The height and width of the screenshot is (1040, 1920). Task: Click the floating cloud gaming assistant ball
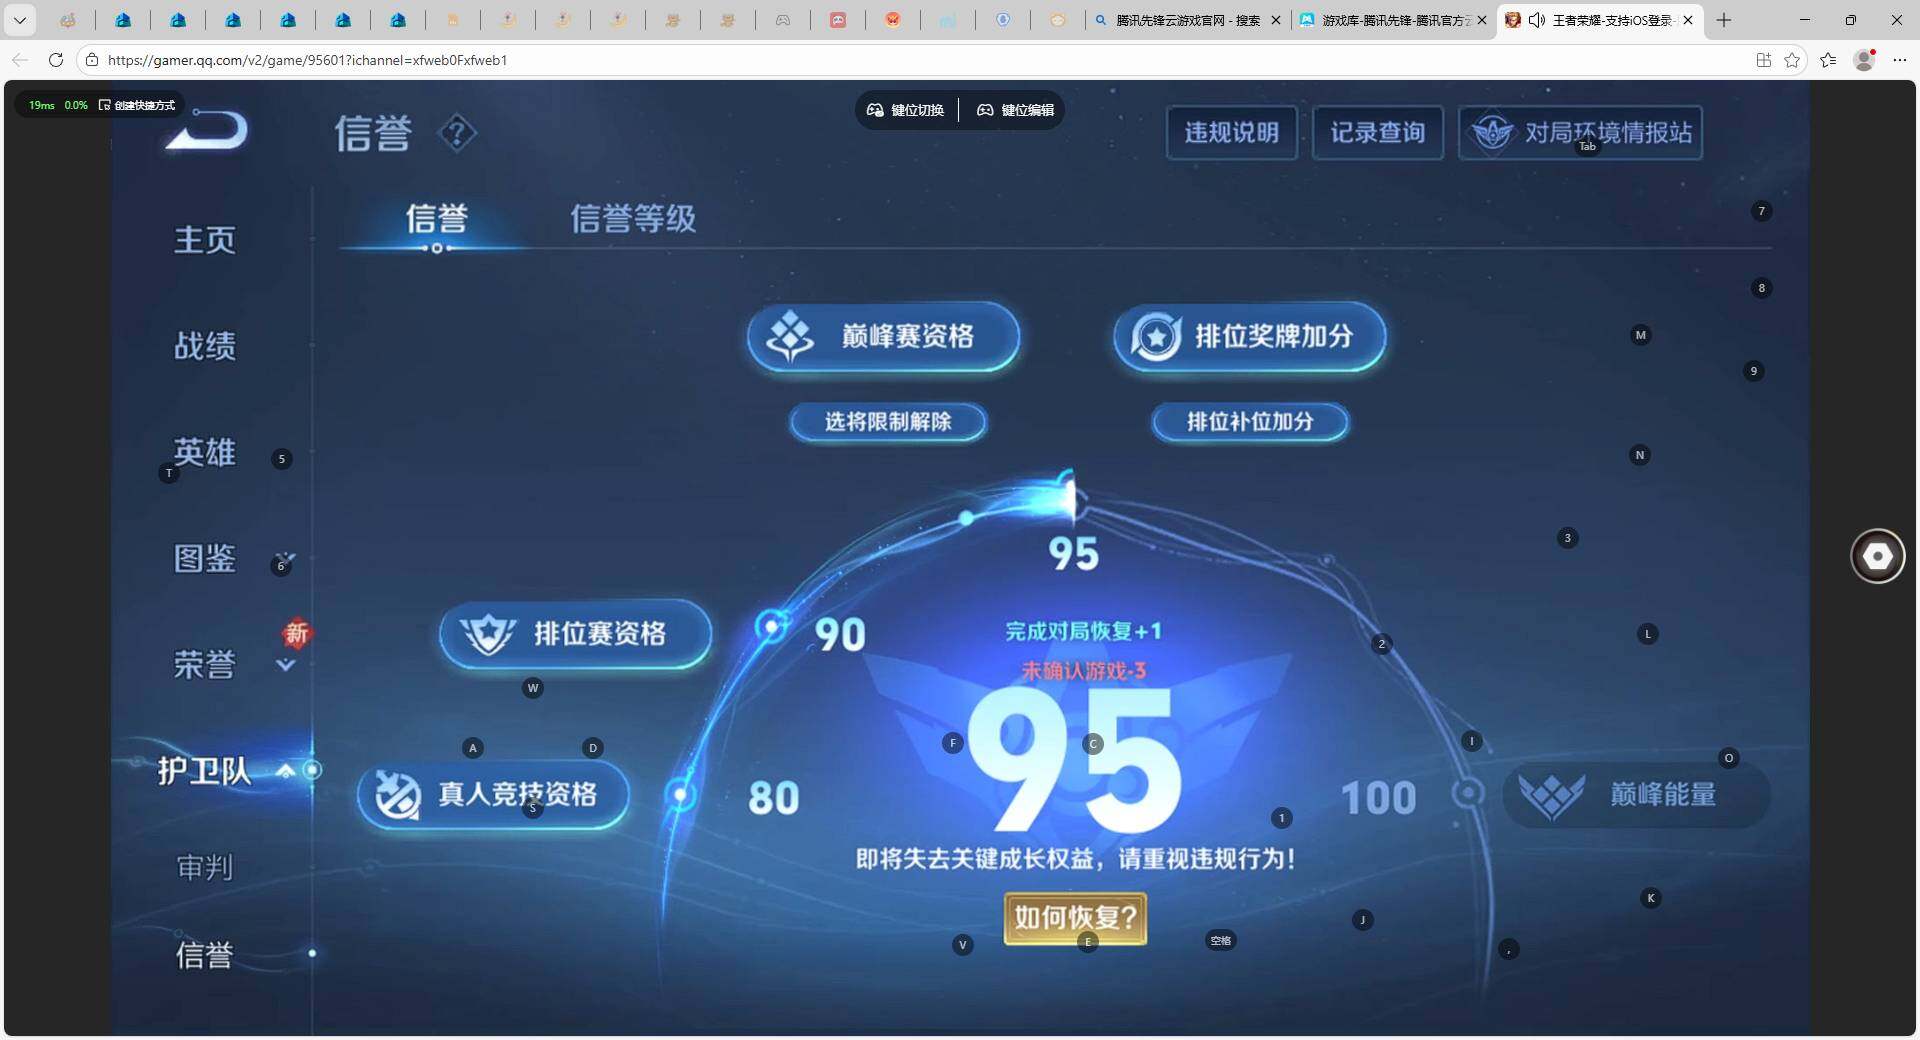pyautogui.click(x=1879, y=557)
